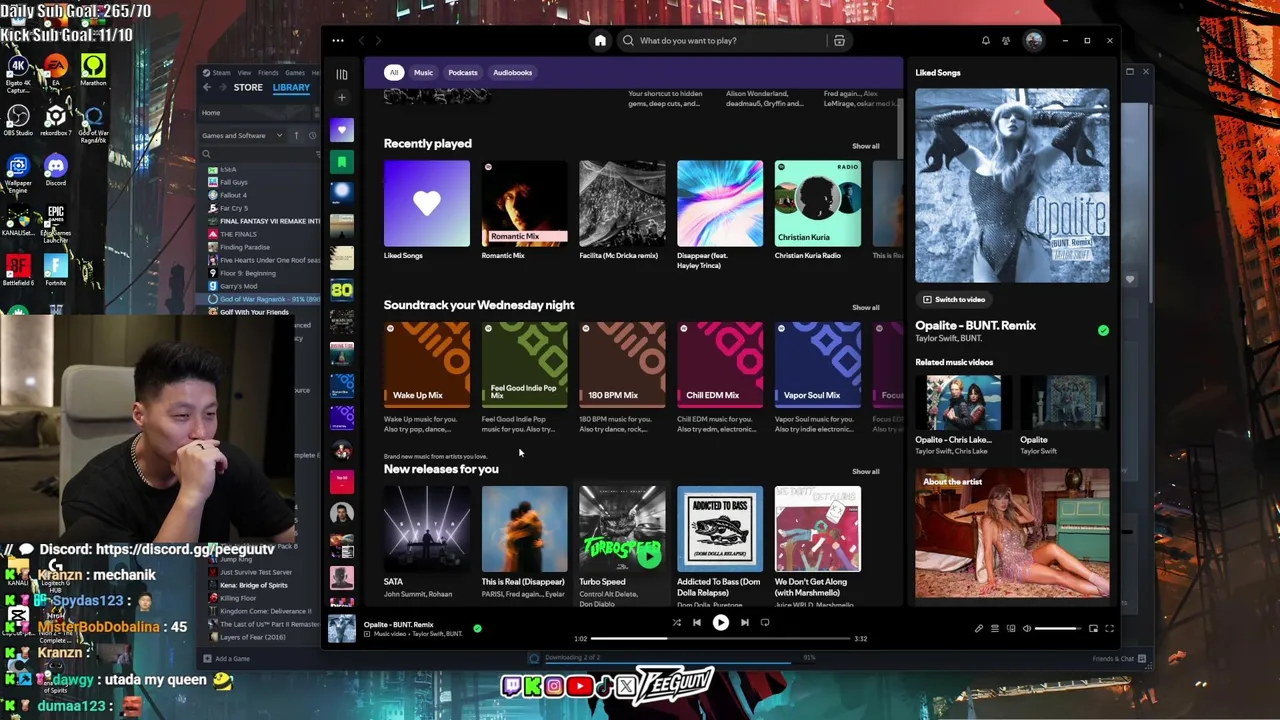Viewport: 1280px width, 720px height.
Task: Open the Battlefield 6 desktop icon
Action: [18, 271]
